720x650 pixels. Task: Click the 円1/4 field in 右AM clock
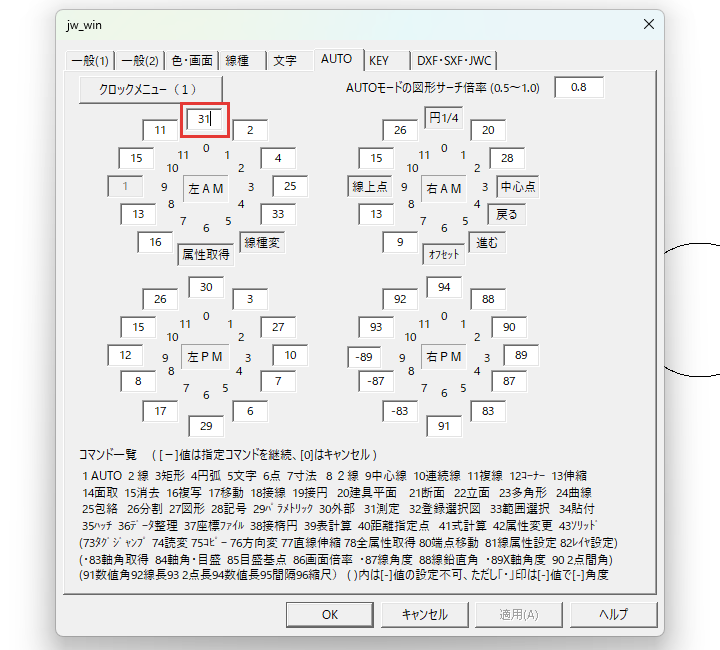click(x=444, y=118)
